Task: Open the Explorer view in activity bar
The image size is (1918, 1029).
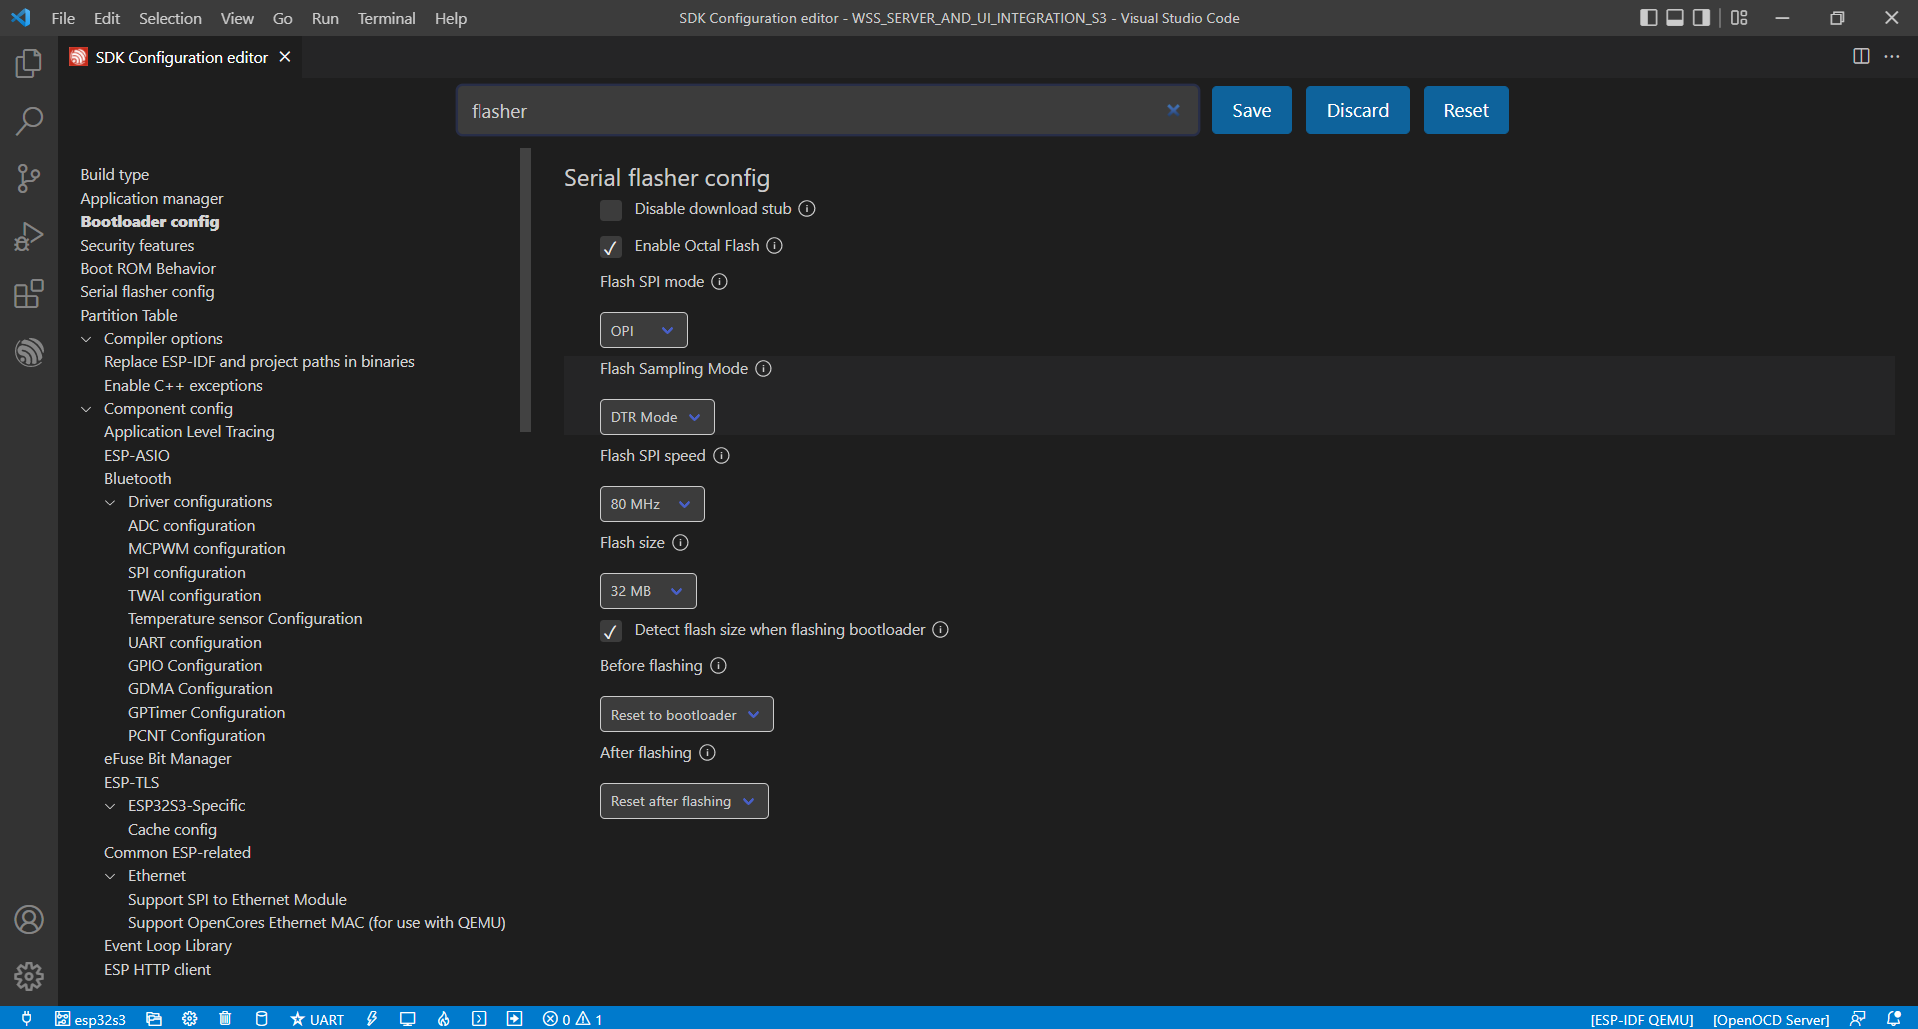Action: point(29,64)
